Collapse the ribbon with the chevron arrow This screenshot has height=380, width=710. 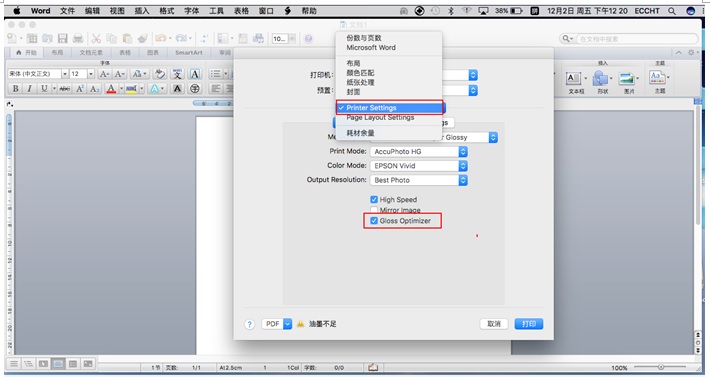(x=679, y=53)
